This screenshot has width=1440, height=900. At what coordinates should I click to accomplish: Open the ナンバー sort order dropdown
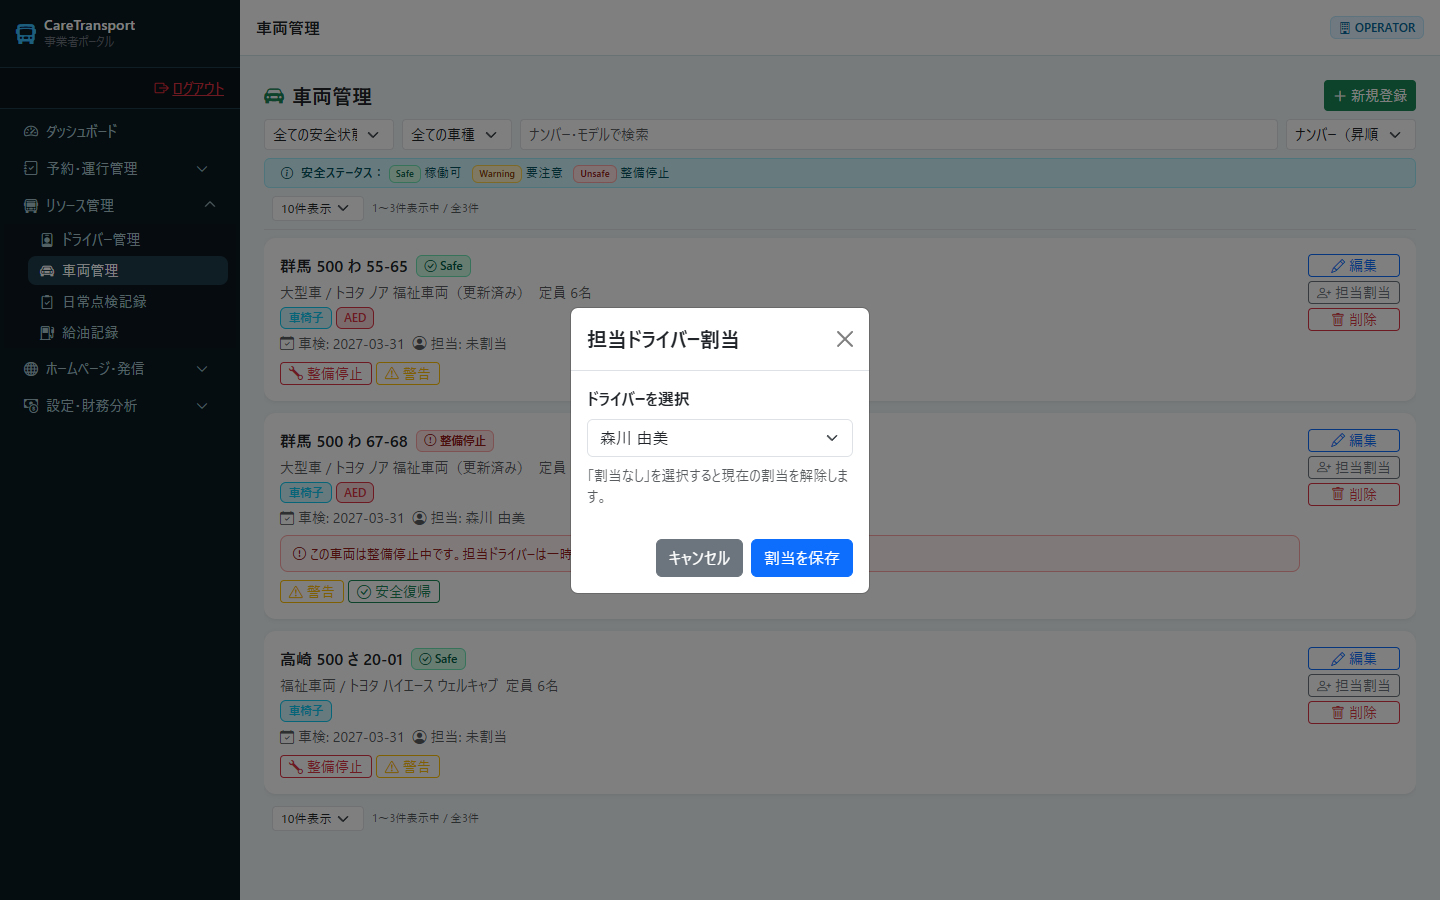point(1351,134)
